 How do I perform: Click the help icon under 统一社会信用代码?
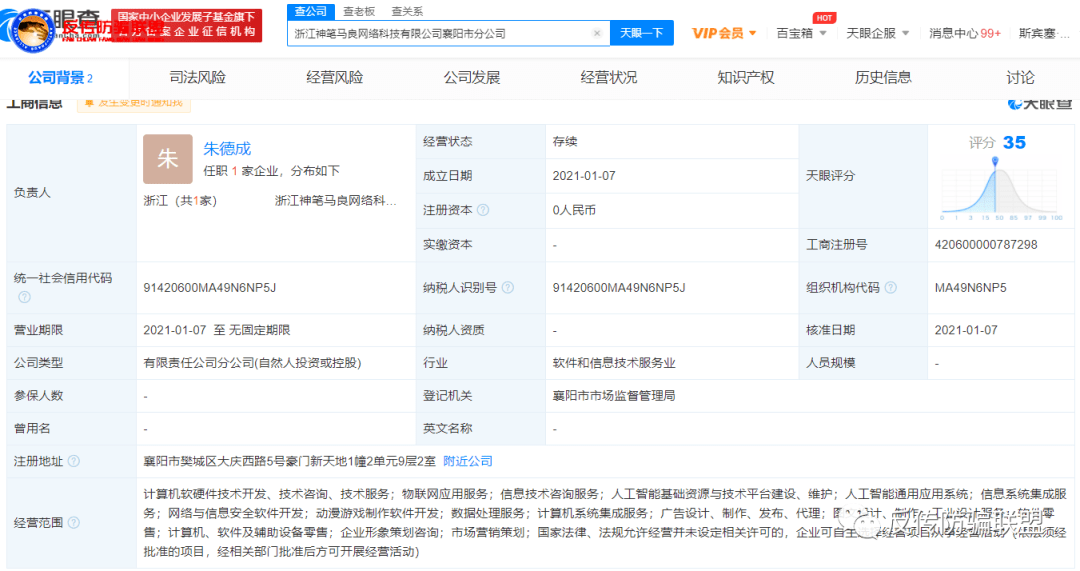(x=24, y=297)
